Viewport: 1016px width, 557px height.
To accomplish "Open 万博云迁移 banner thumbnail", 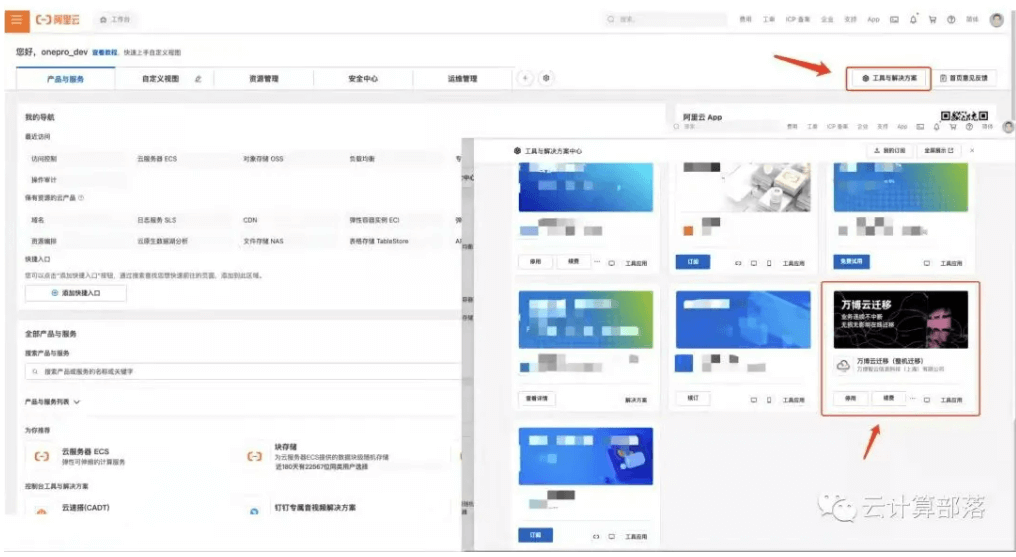I will click(901, 319).
